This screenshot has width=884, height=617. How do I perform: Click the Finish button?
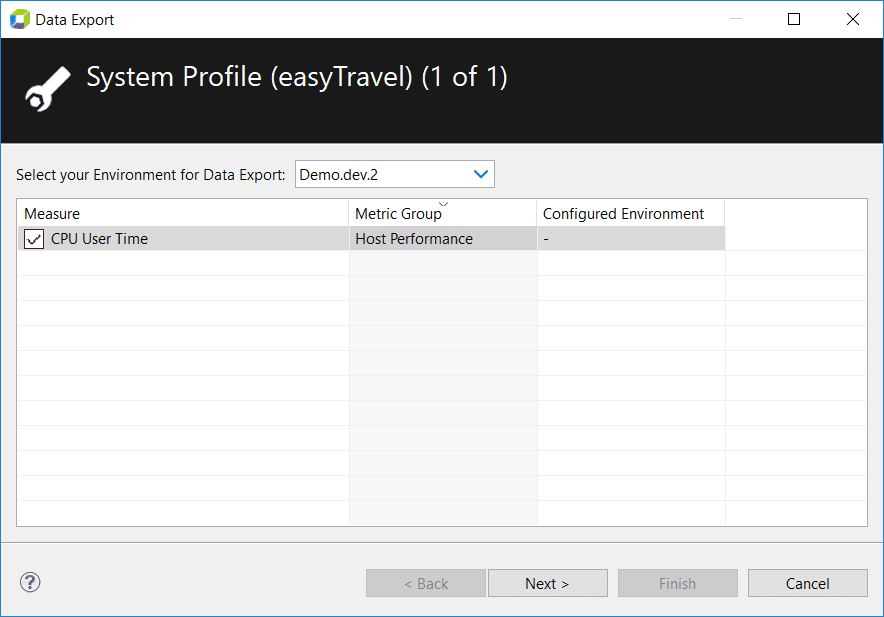(678, 583)
